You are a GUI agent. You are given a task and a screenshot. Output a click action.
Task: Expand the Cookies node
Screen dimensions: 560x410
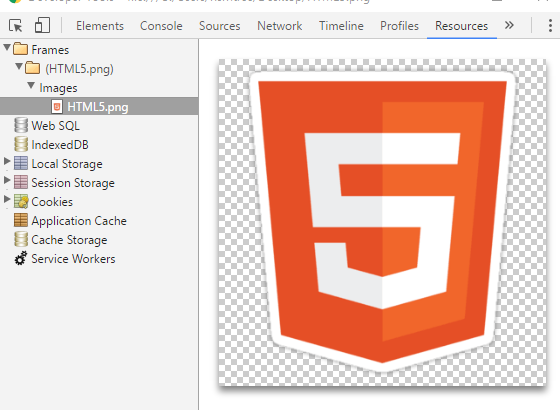(7, 199)
